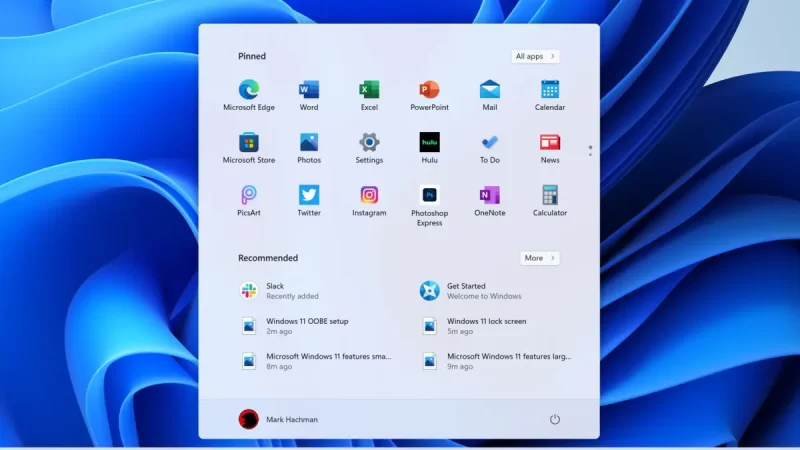The height and width of the screenshot is (450, 800).
Task: Click the More button in Recommended
Action: [x=539, y=258]
